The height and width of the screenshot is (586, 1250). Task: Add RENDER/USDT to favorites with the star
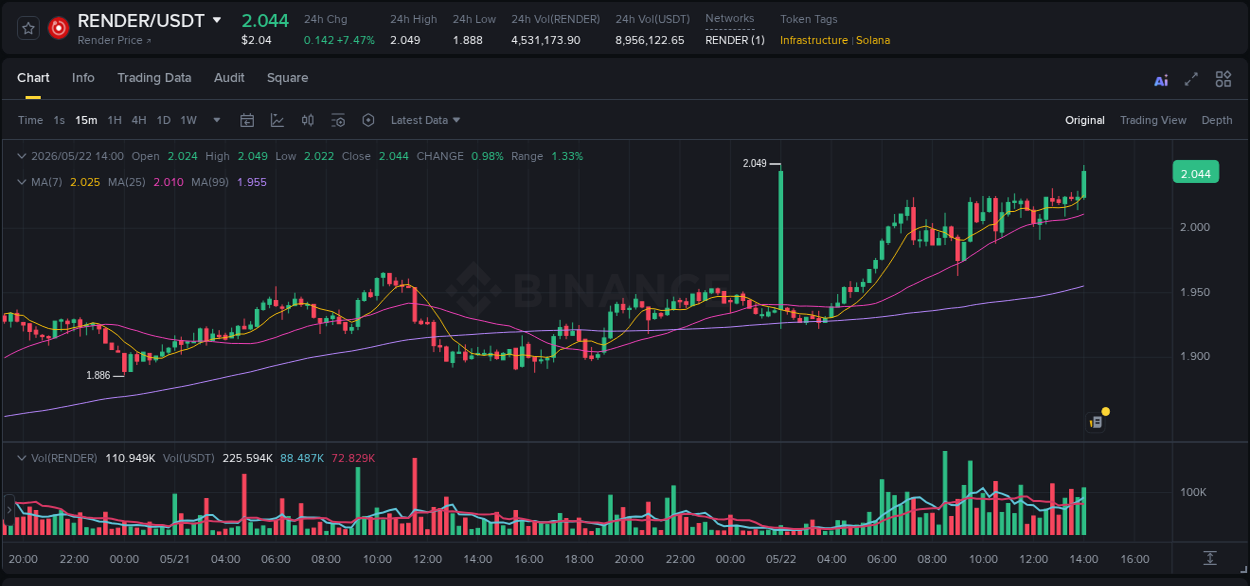tap(29, 28)
